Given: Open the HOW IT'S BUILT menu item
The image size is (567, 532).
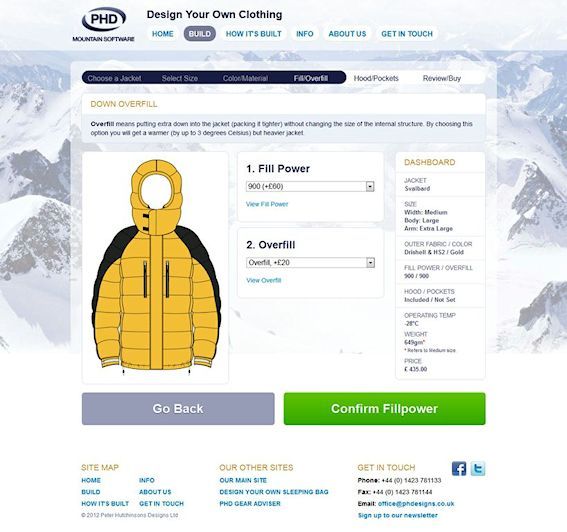Looking at the screenshot, I should click(253, 34).
